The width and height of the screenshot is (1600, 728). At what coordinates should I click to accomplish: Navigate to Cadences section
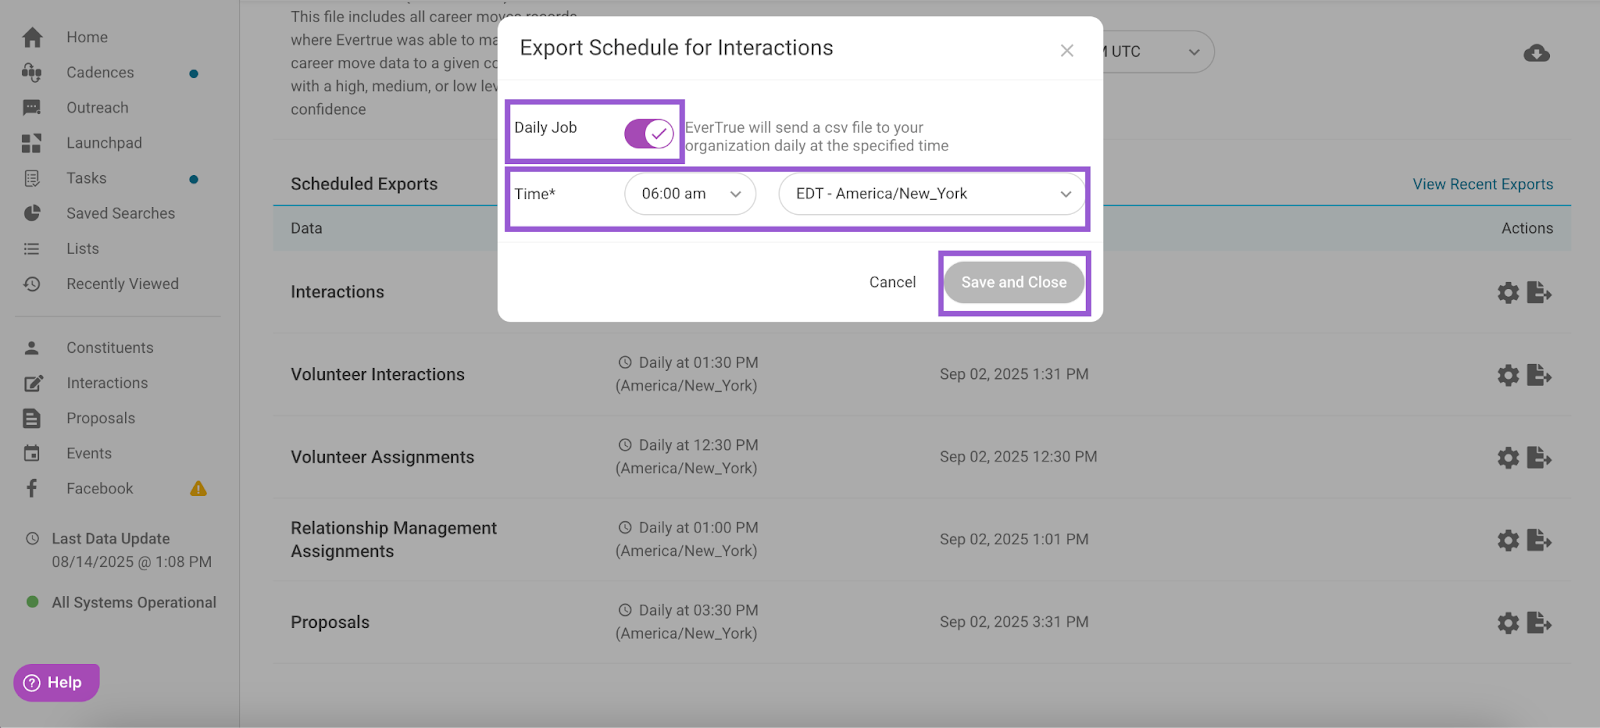(100, 73)
